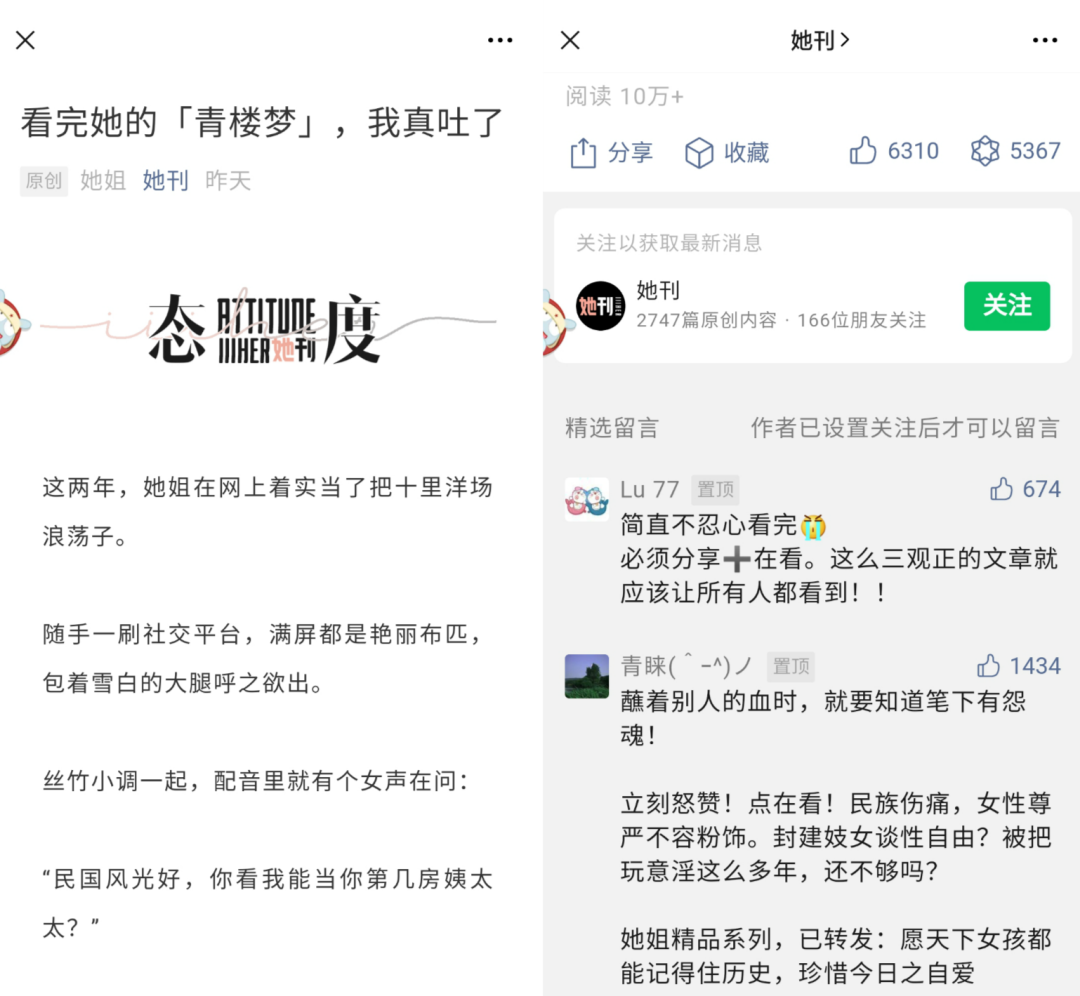Tap the 她刊 round black avatar logo

click(600, 306)
